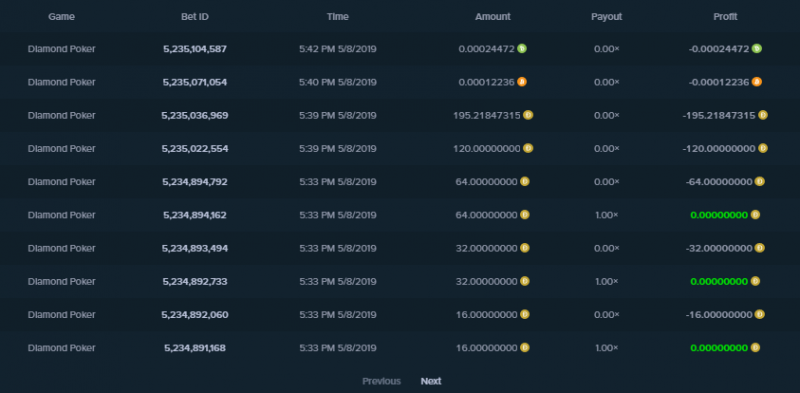Click orange coin icon beside profit -0.00012236
This screenshot has height=393, width=800.
tap(757, 82)
